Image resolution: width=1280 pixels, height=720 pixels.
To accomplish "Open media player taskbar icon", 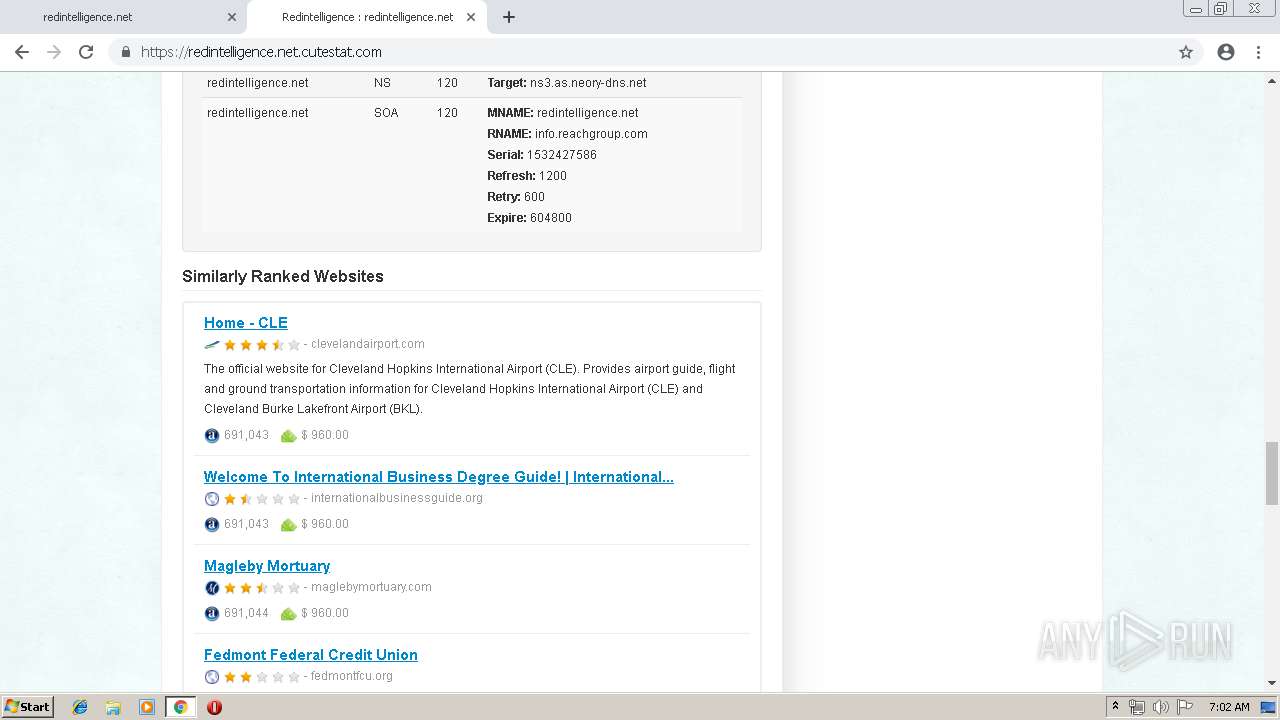I will coord(146,707).
